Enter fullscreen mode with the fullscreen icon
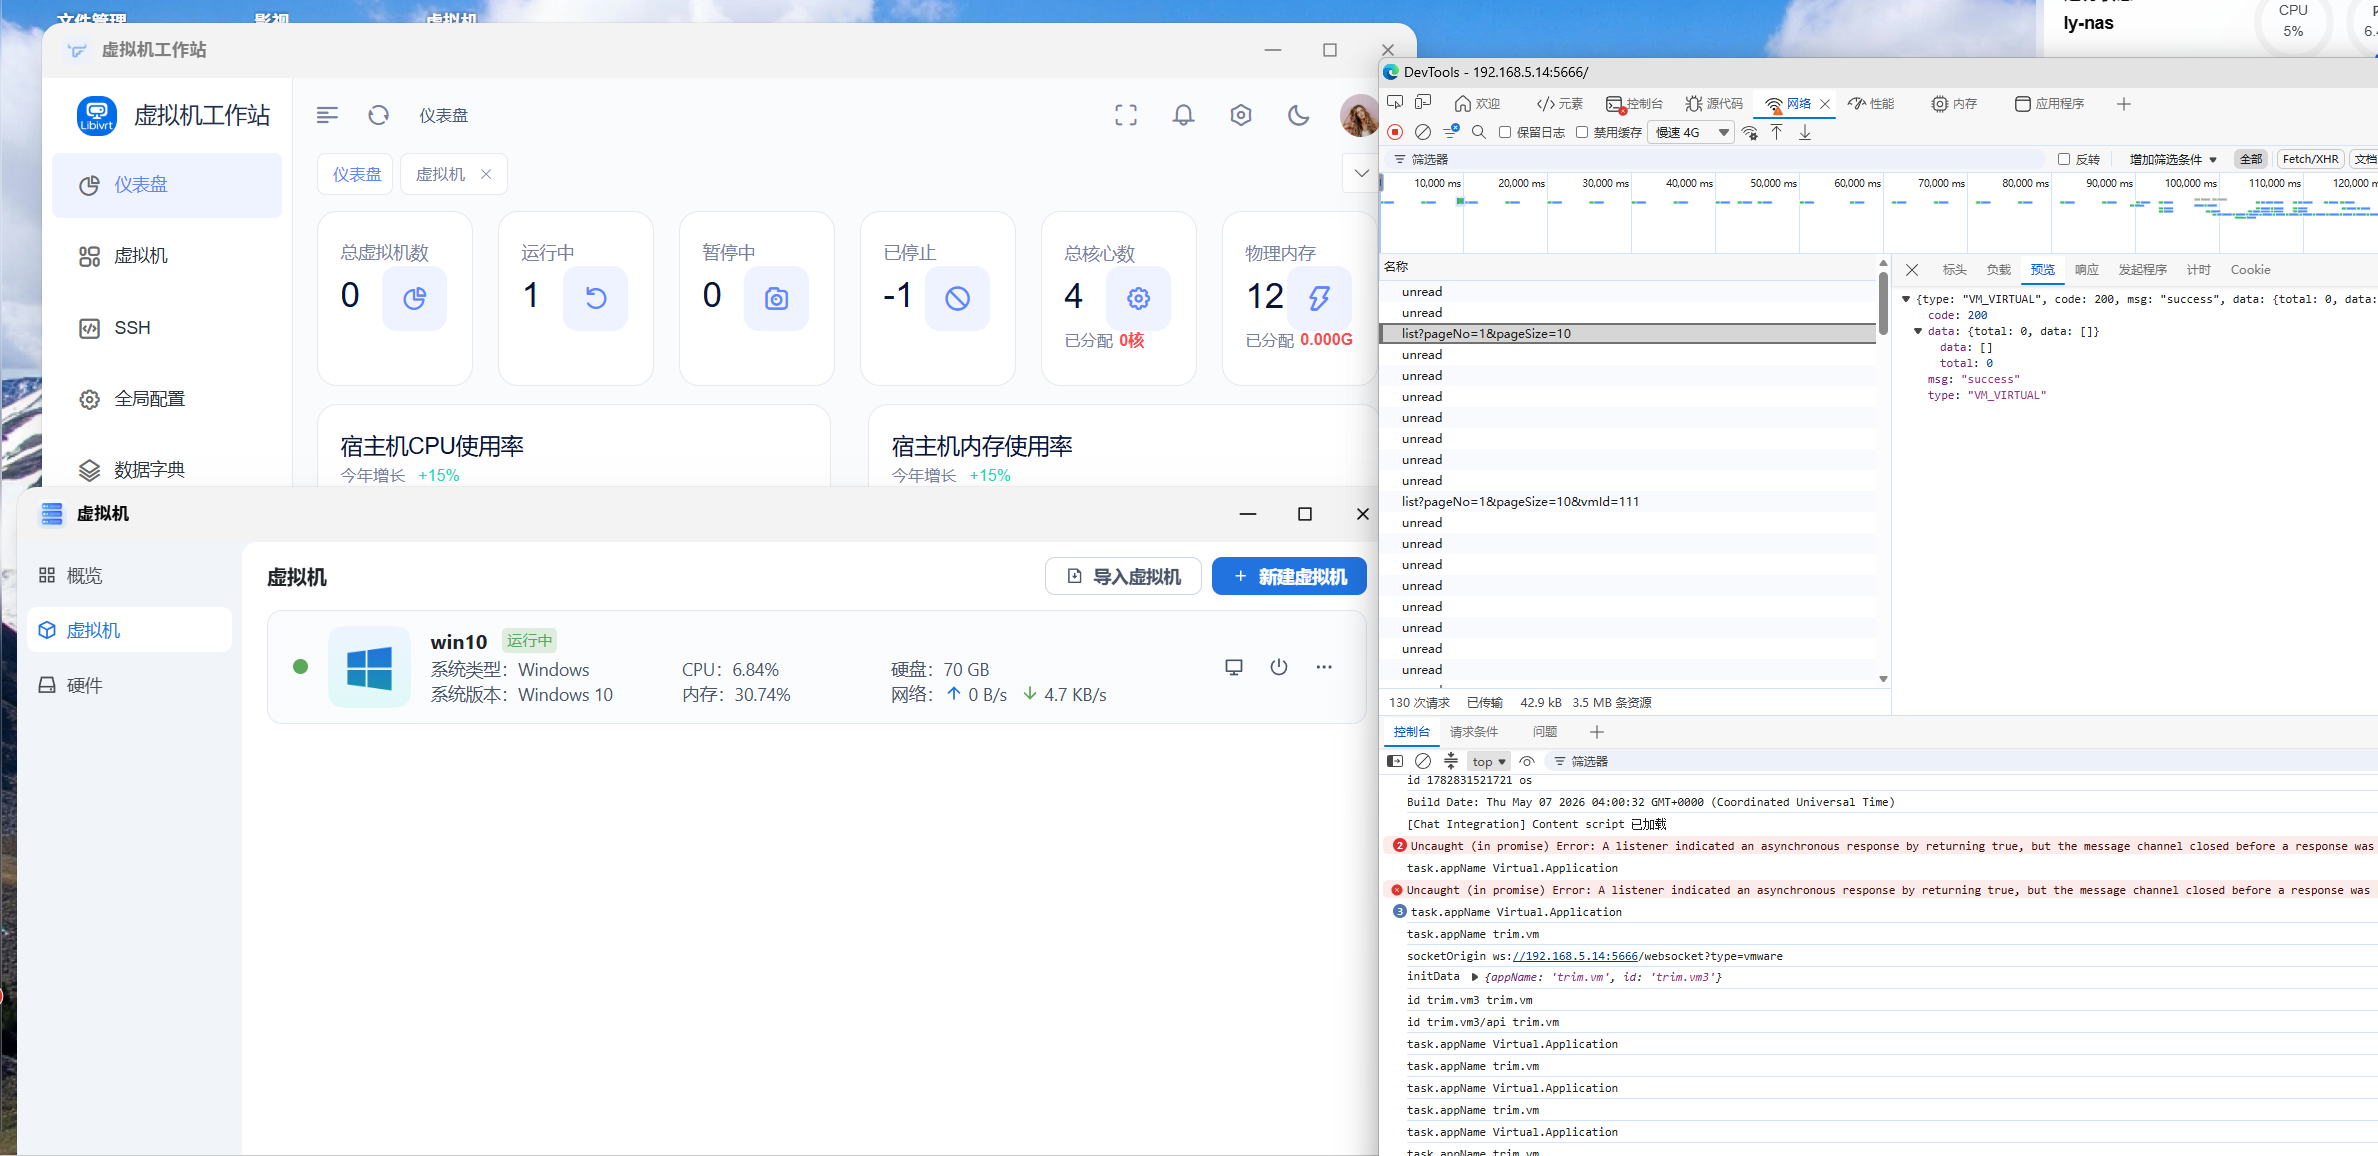Screen dimensions: 2378x1156 (x=1126, y=115)
